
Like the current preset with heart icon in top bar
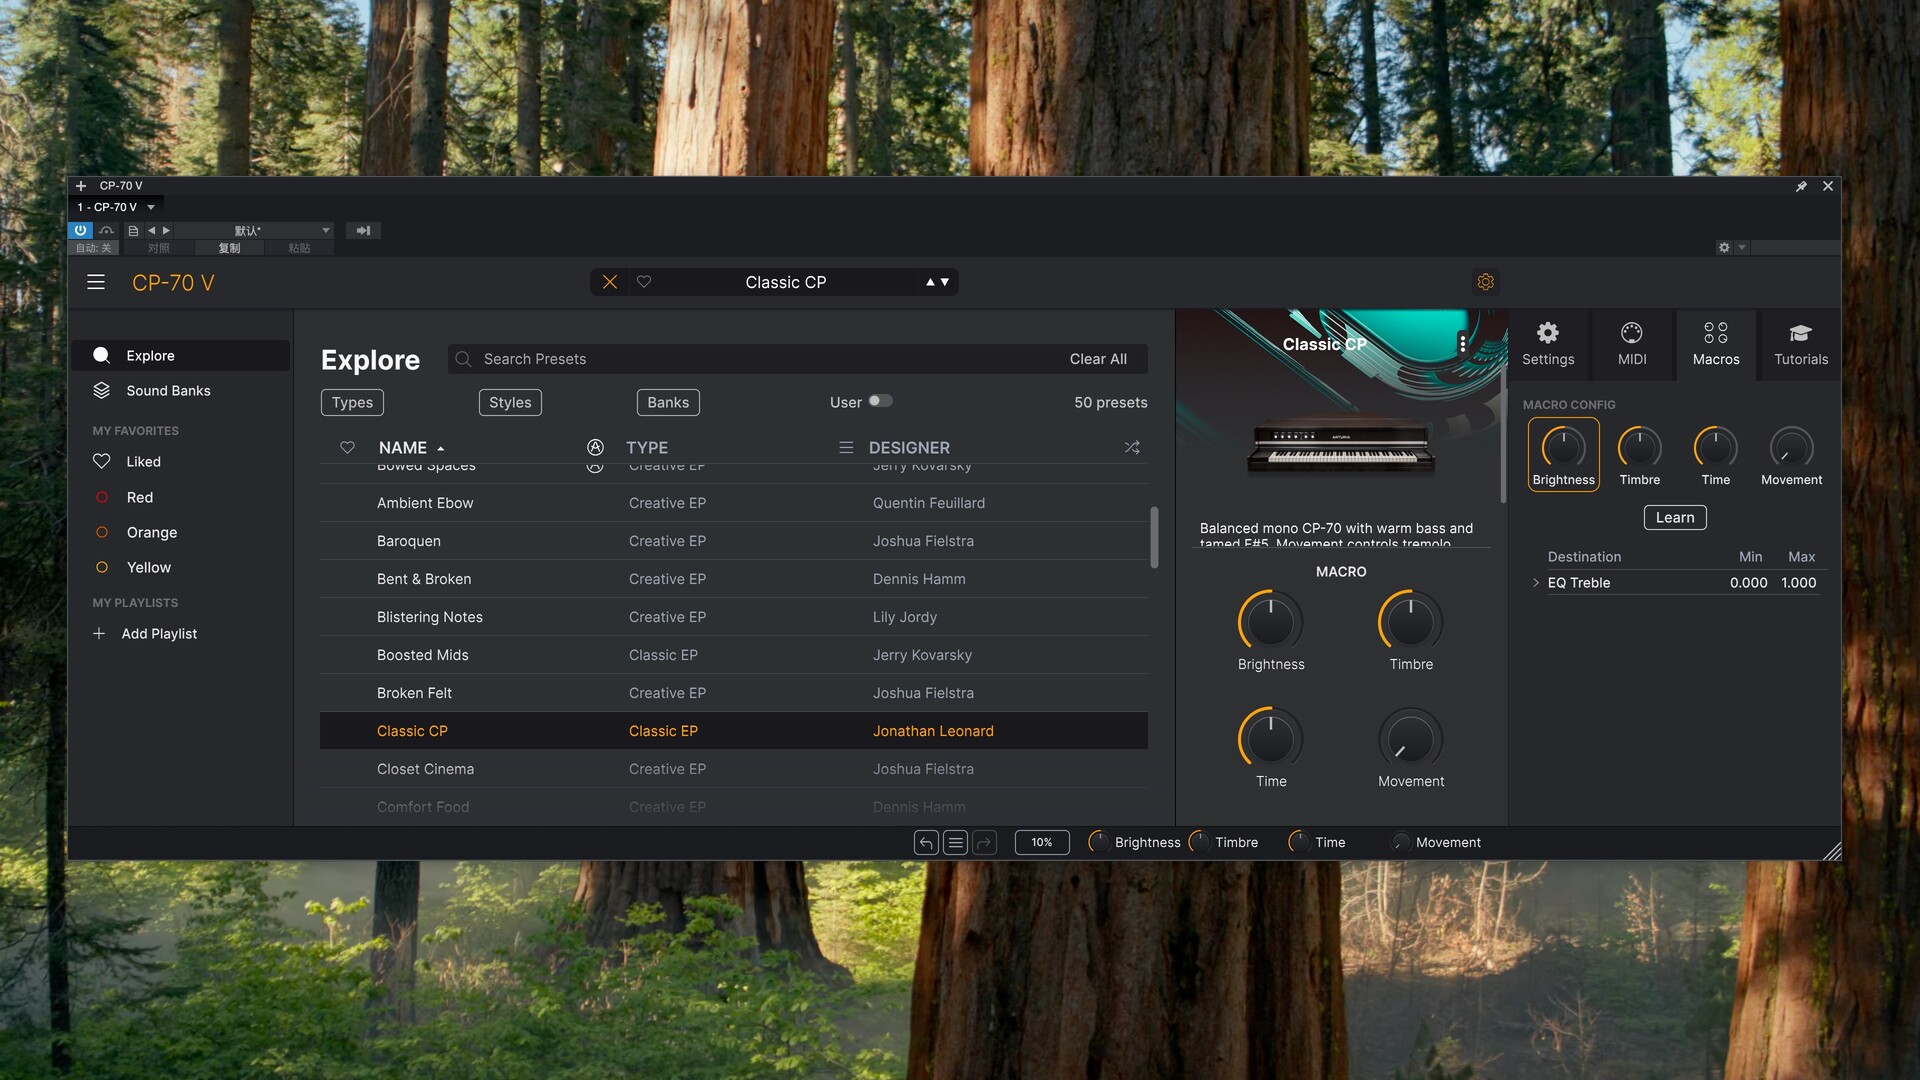pyautogui.click(x=644, y=282)
